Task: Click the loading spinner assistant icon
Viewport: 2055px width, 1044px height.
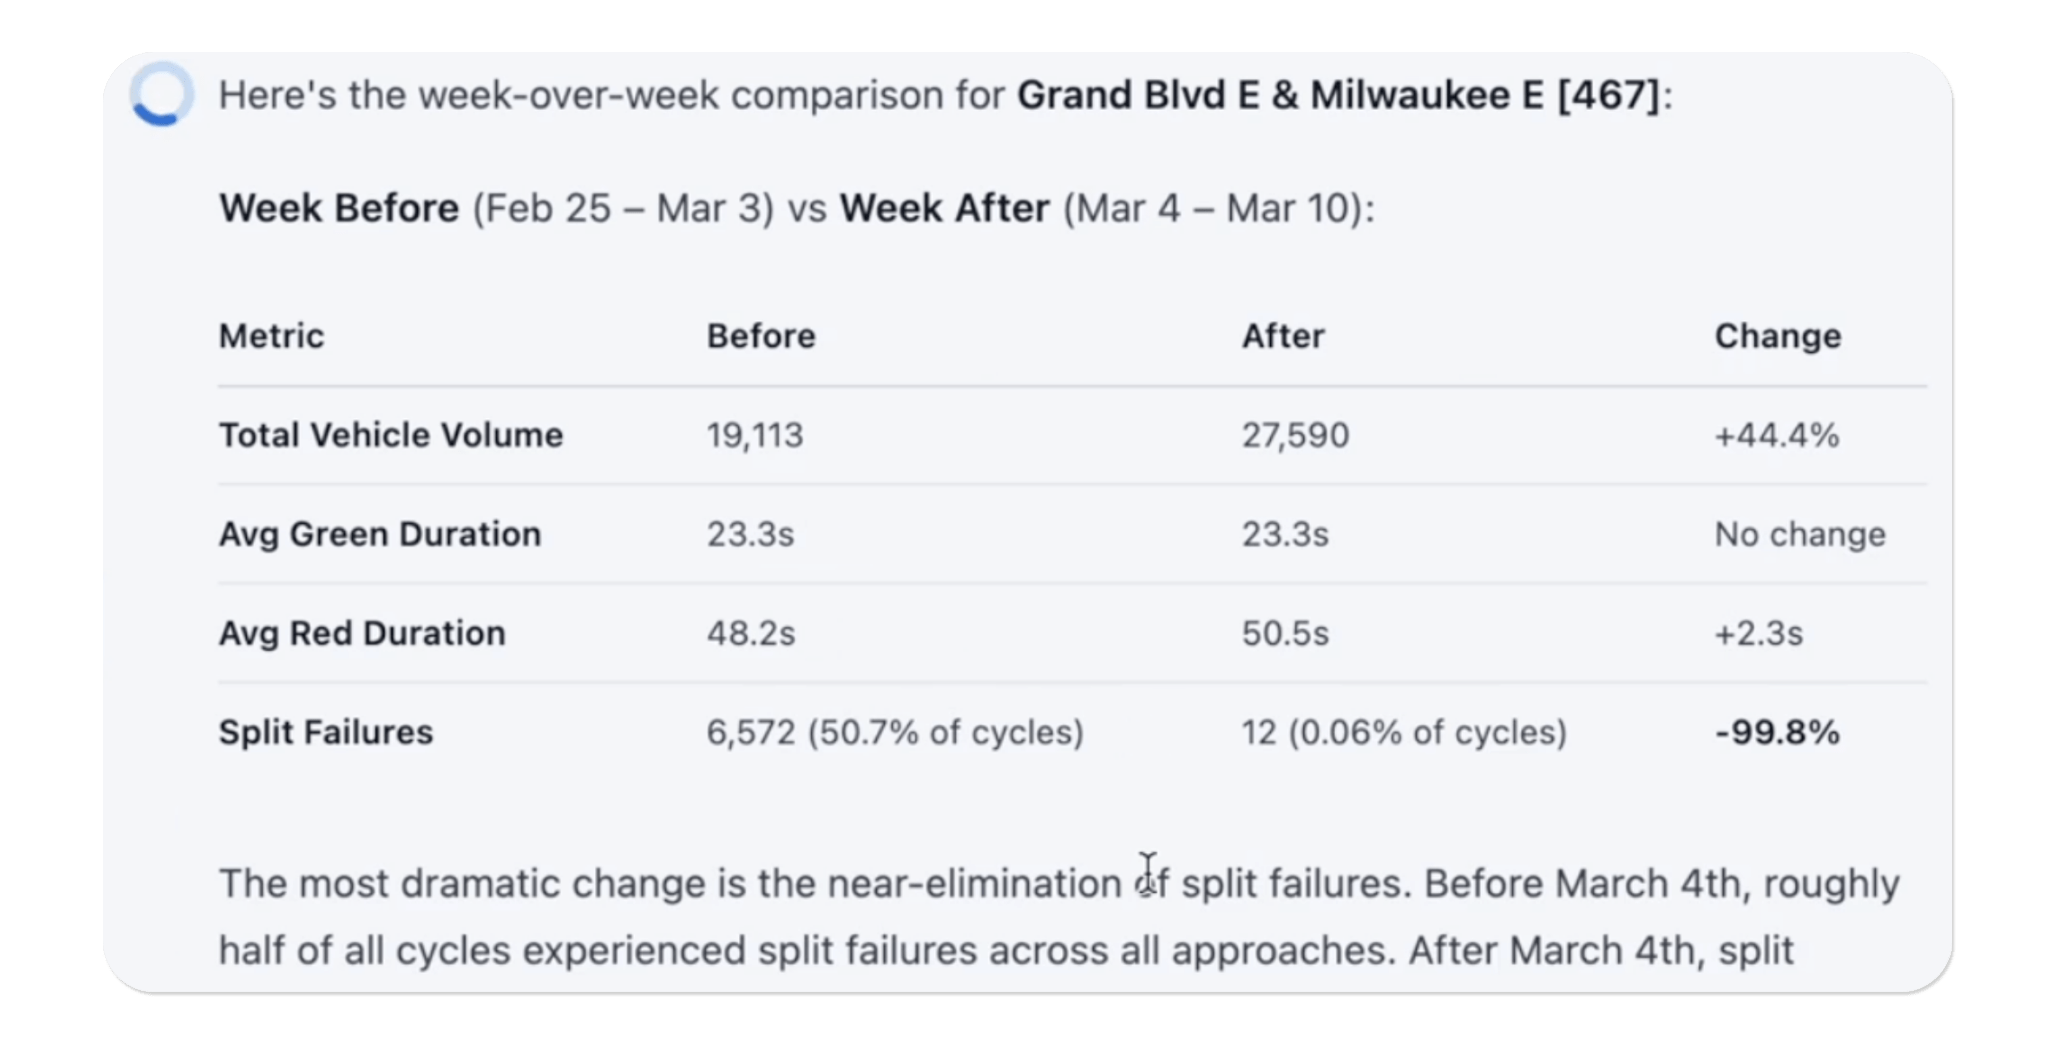Action: click(161, 95)
